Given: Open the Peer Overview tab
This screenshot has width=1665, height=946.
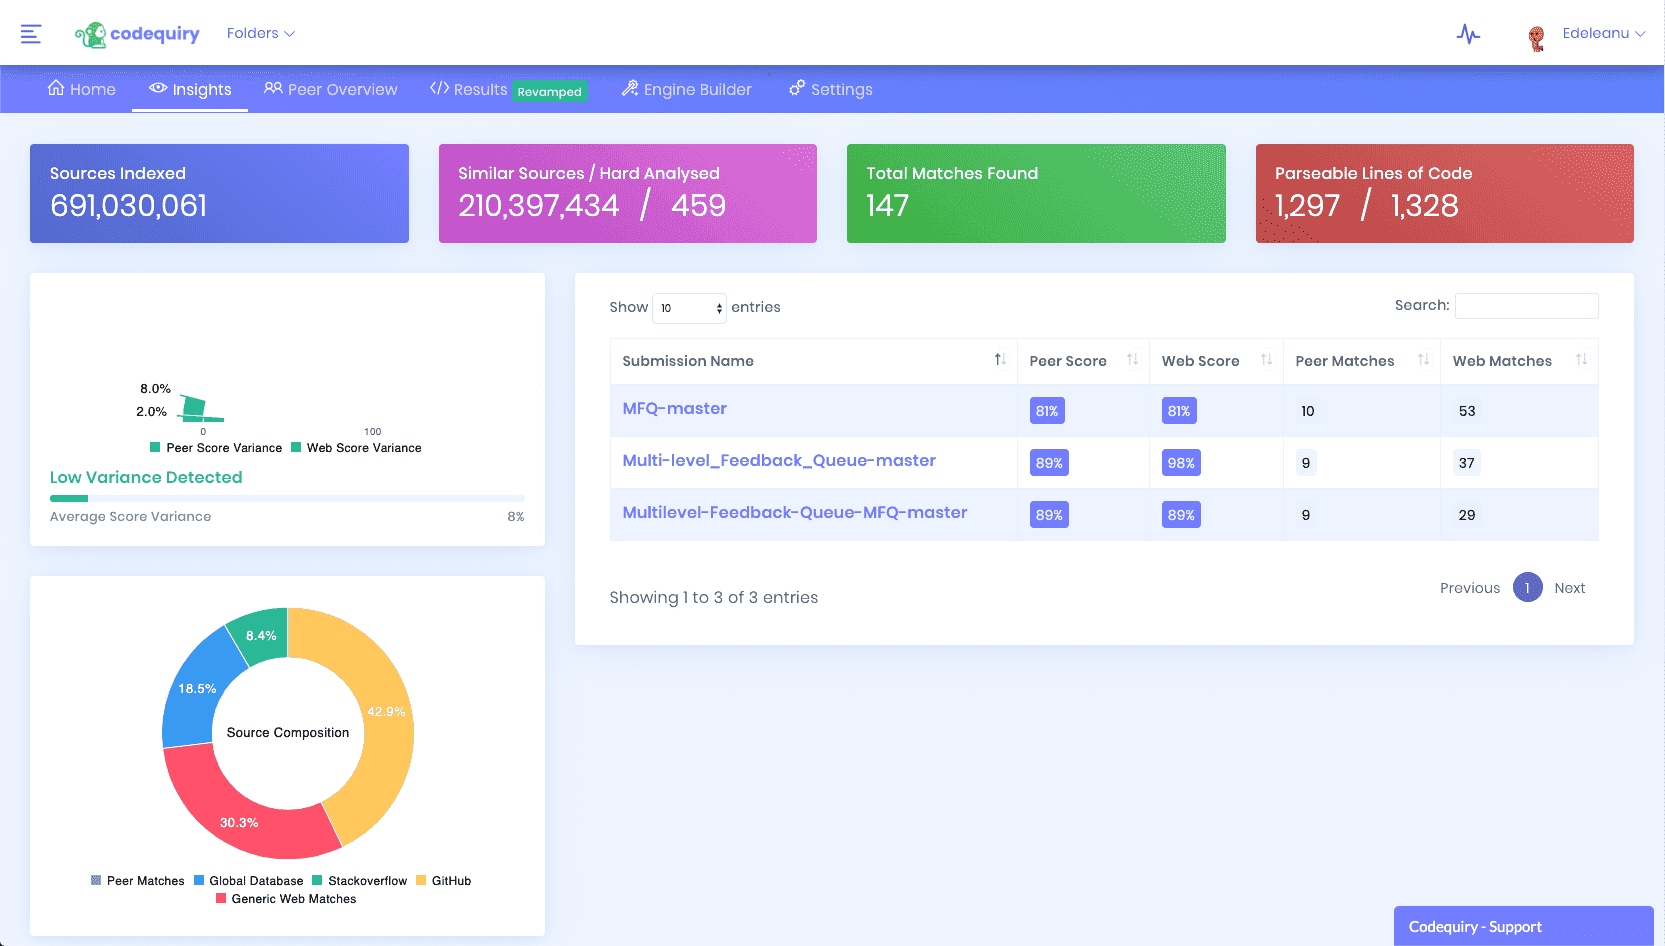Looking at the screenshot, I should click(x=330, y=89).
